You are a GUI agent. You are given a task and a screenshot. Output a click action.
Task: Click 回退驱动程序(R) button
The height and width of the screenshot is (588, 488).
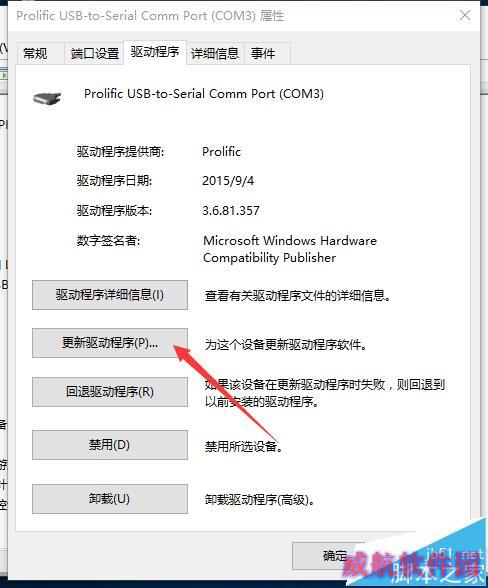point(110,392)
